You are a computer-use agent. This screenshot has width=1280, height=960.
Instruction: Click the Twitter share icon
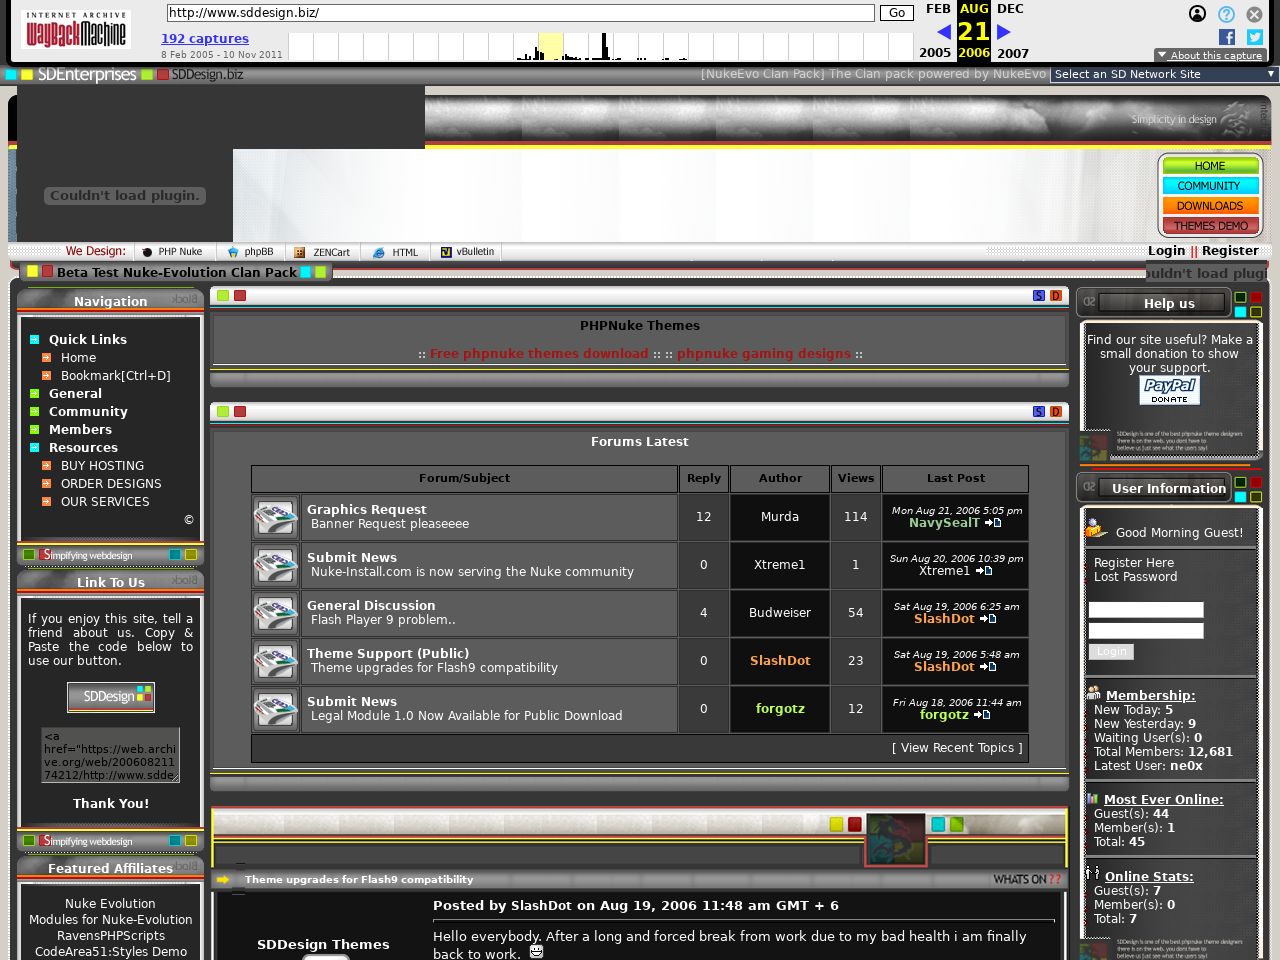coord(1254,37)
